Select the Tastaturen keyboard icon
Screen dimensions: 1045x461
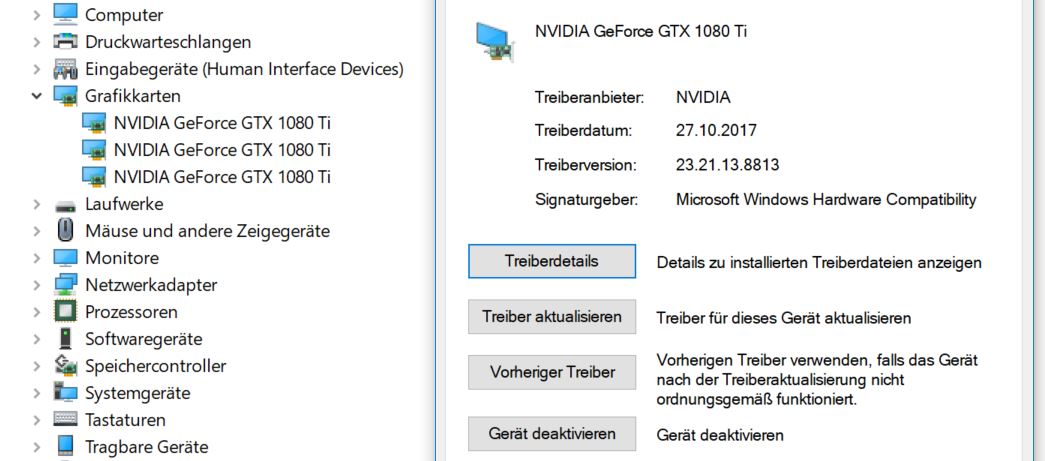tap(65, 420)
